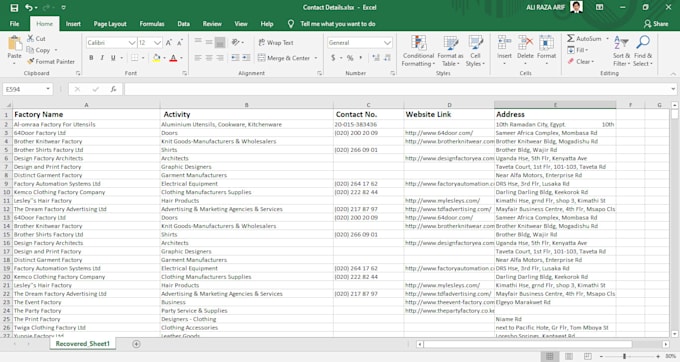
Task: Click the Undo arrow icon
Action: (29, 8)
